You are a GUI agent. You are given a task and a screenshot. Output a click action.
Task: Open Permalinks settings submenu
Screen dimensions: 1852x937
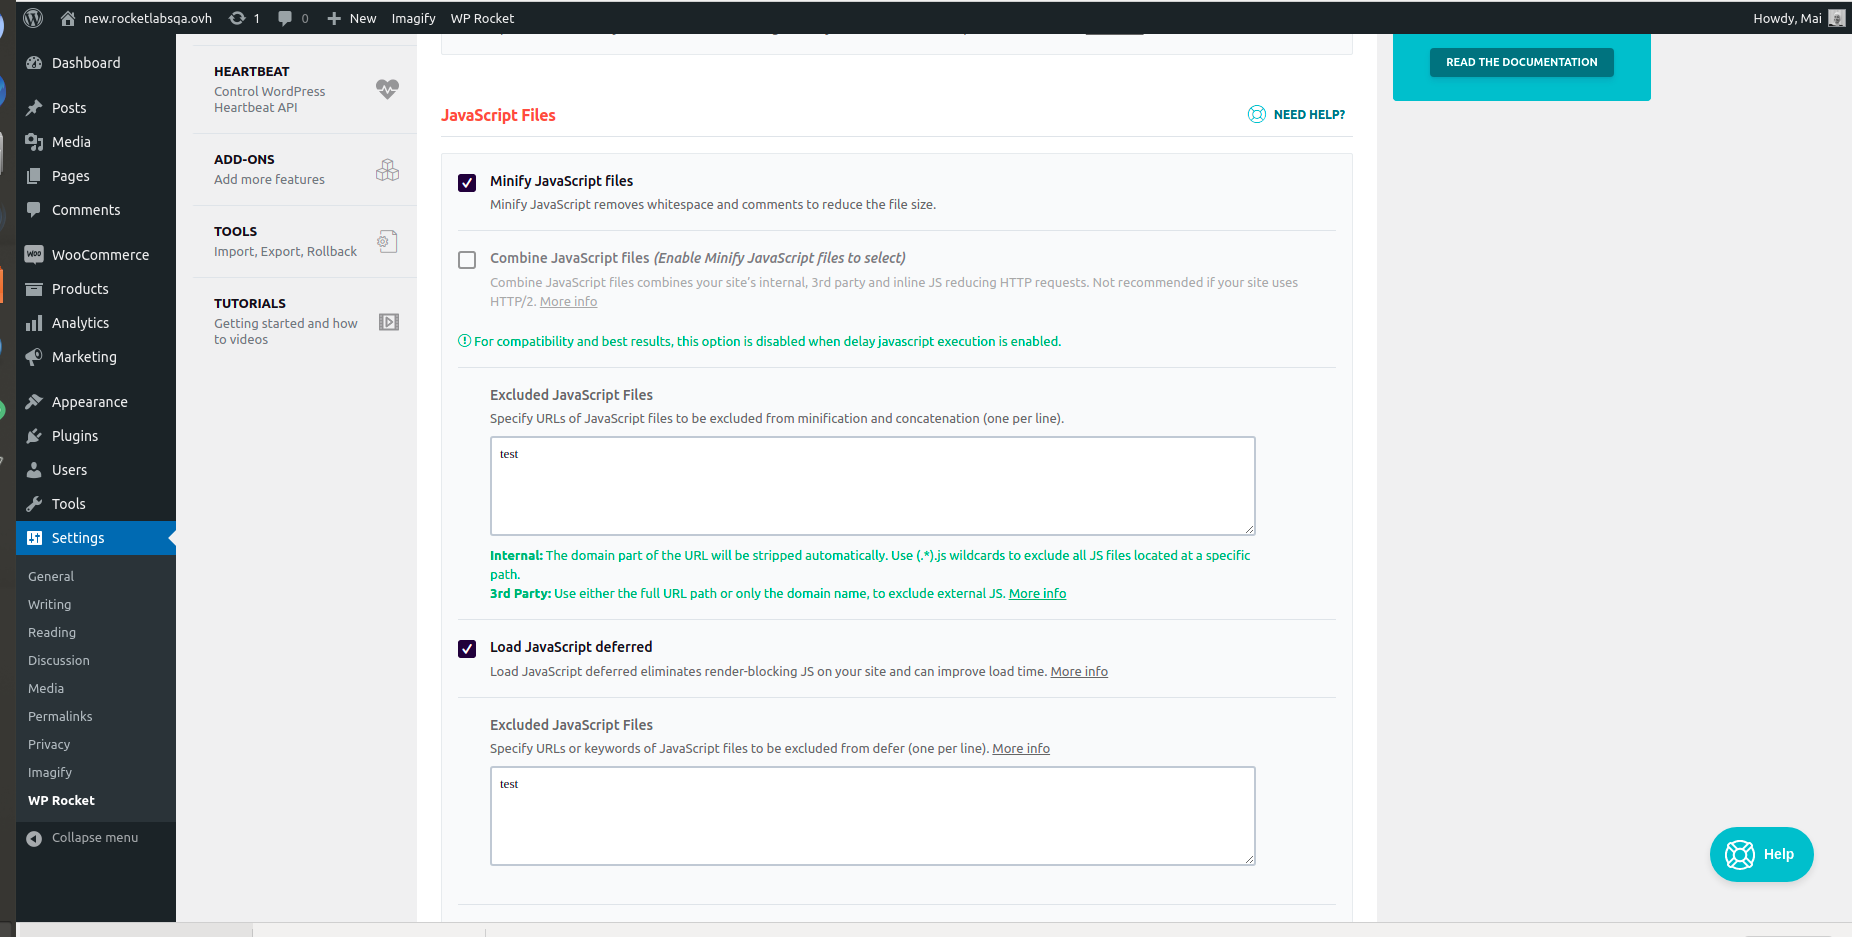click(x=60, y=716)
